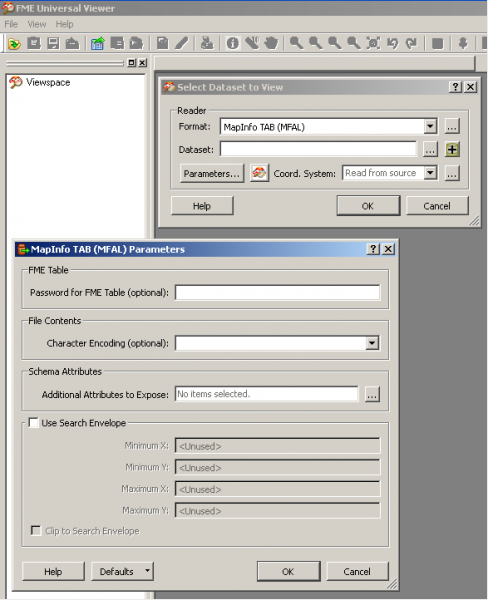
Task: Click the Additional Attributes to Expose field
Action: (266, 394)
